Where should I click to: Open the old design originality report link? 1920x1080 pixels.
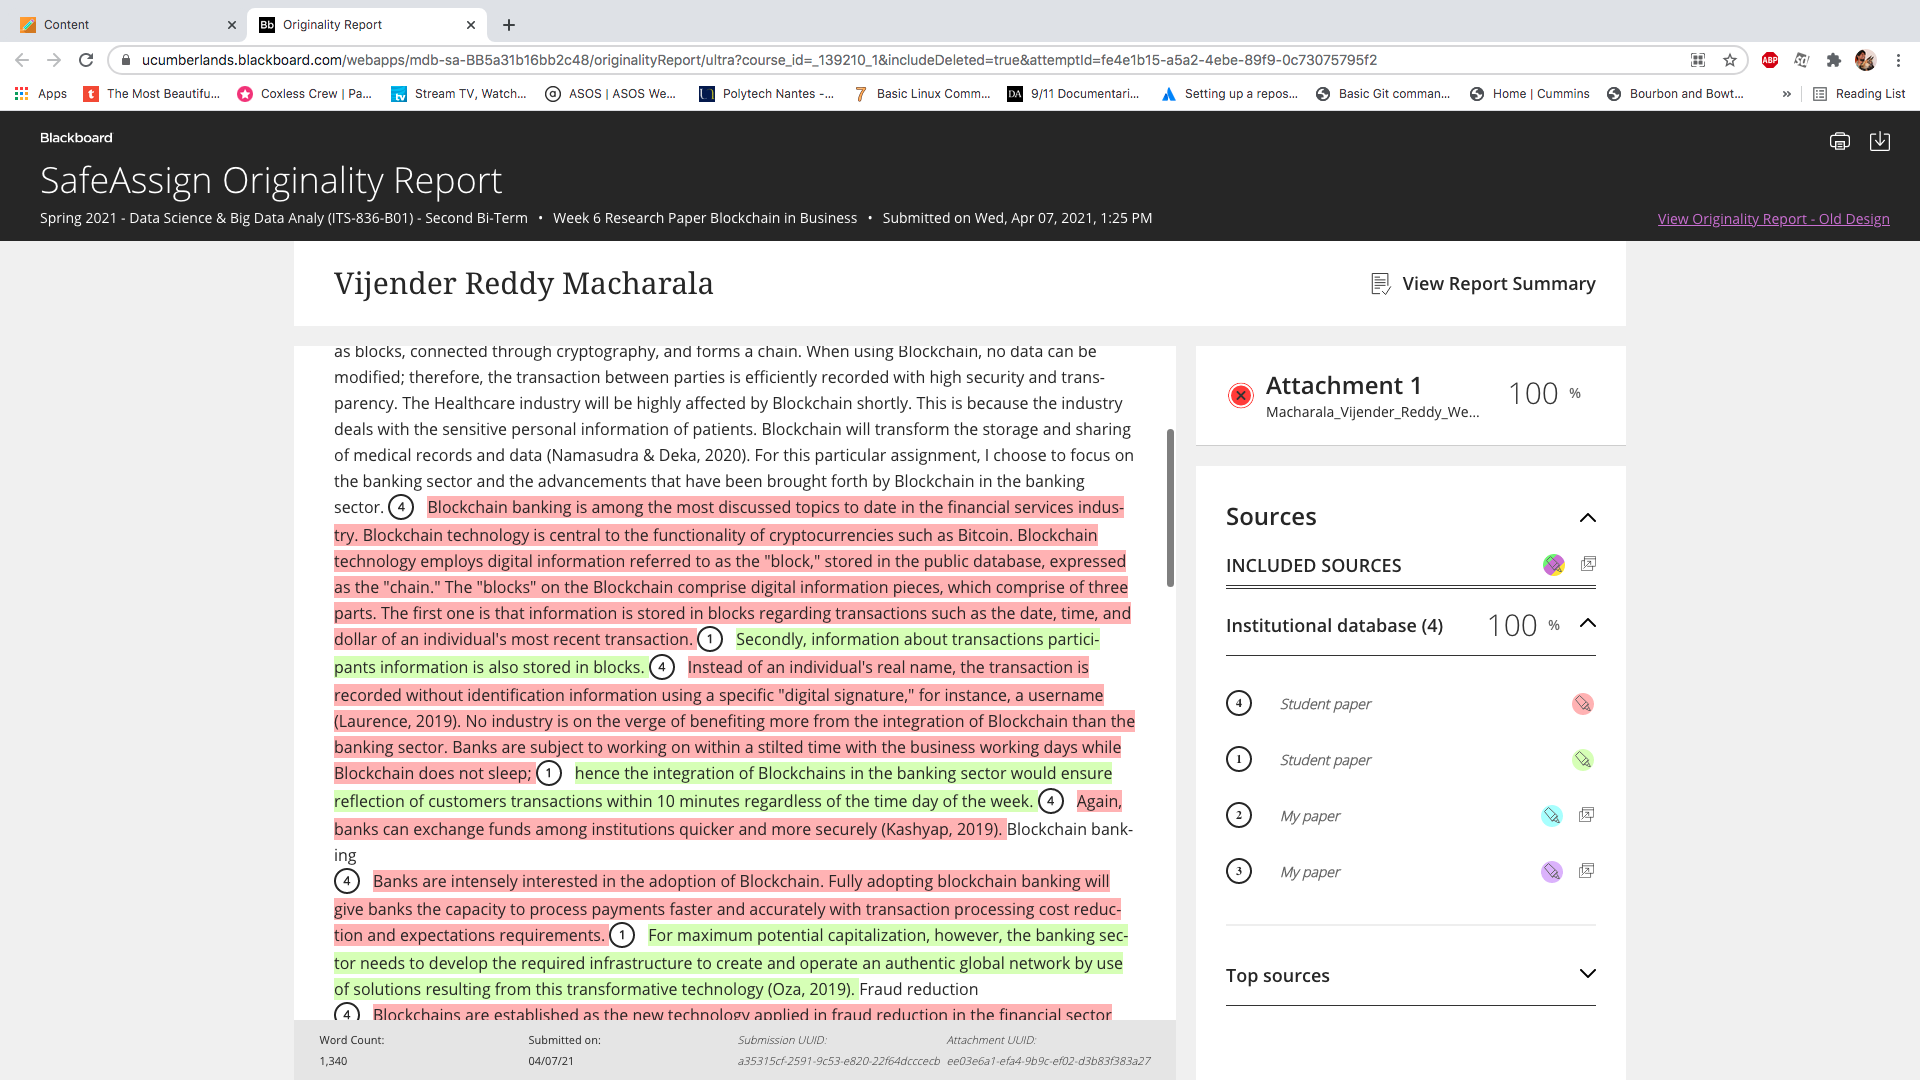[1773, 219]
